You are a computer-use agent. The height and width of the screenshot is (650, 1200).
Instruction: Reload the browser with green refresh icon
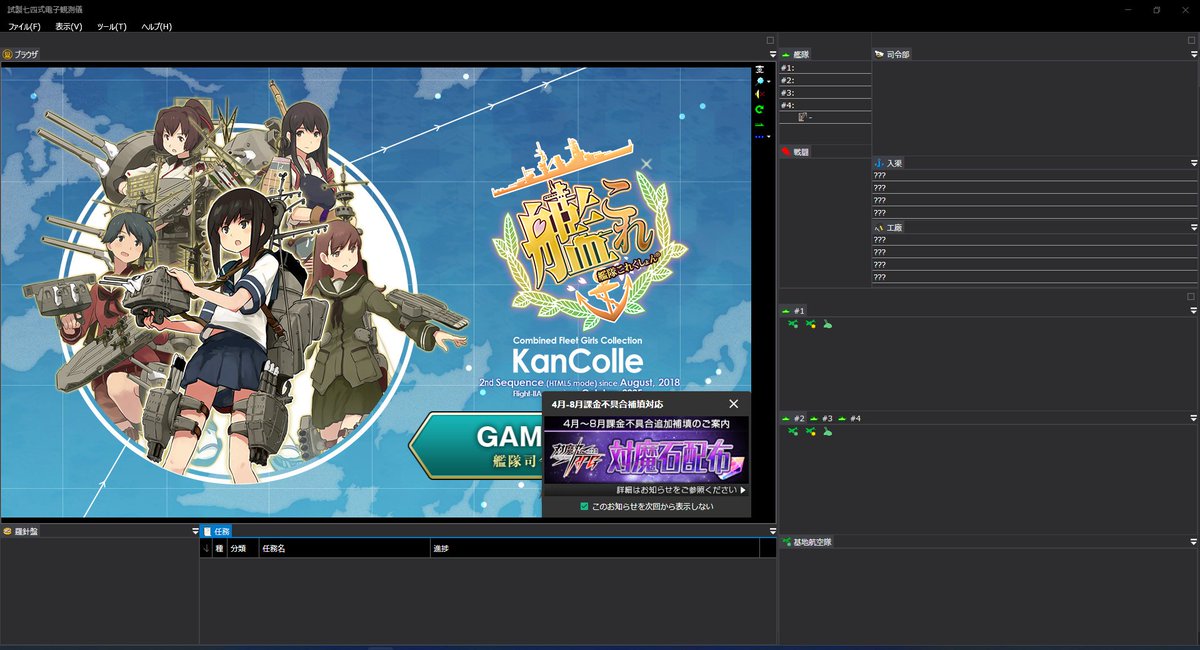pyautogui.click(x=760, y=108)
